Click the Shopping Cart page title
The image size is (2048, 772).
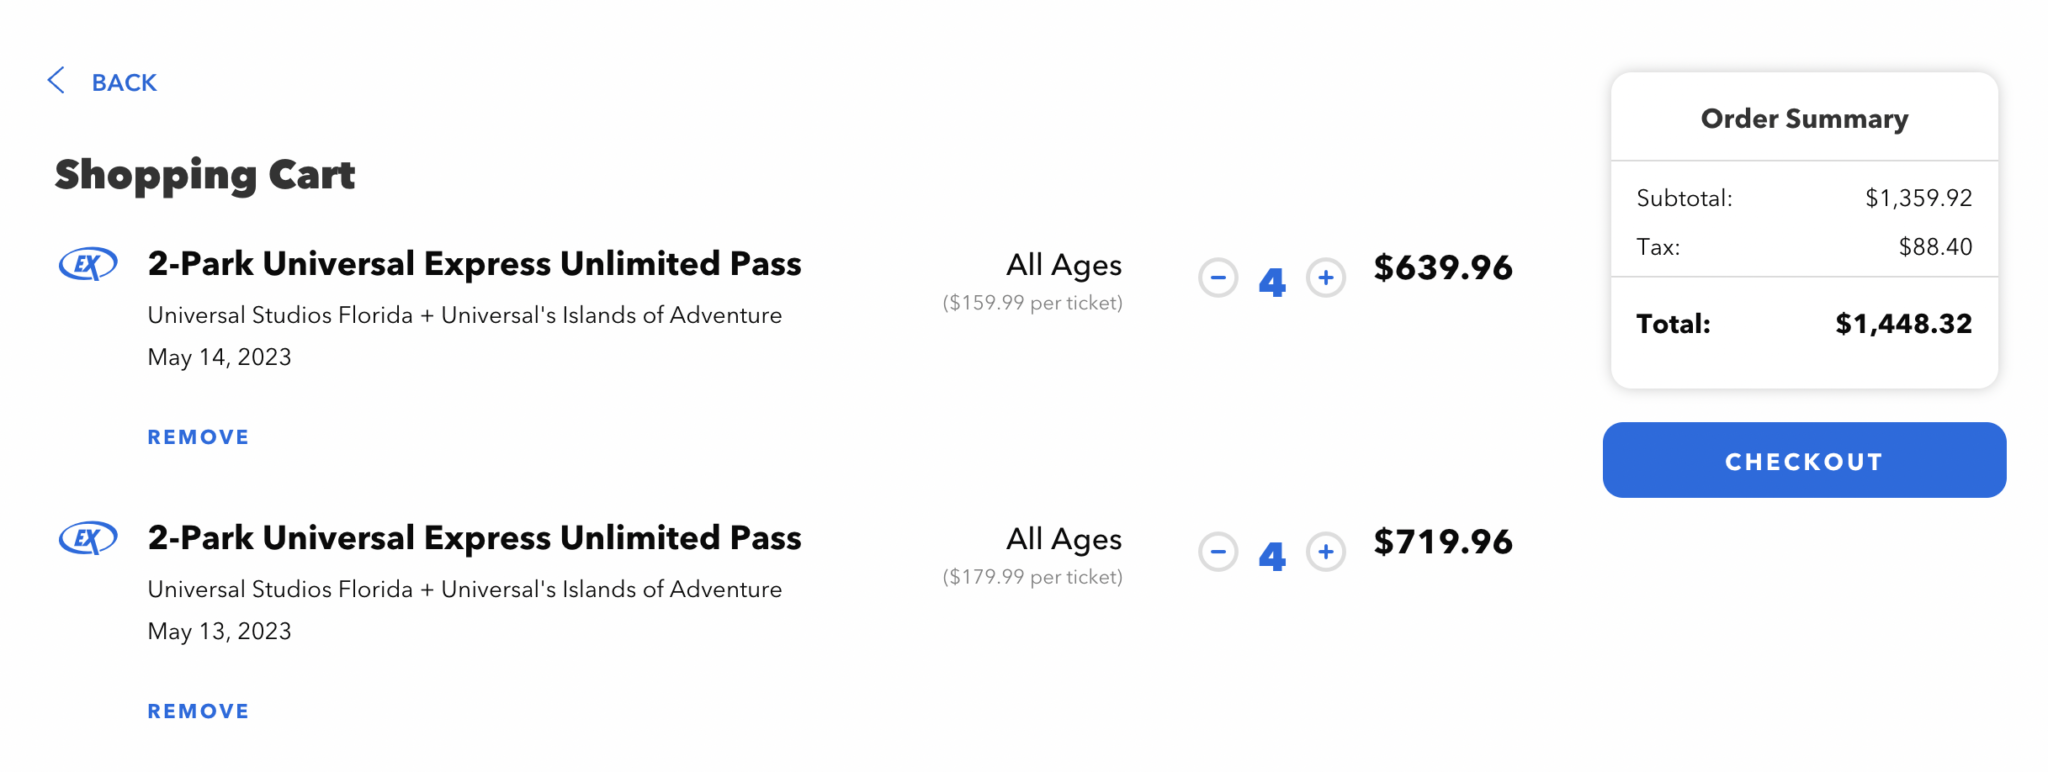(x=204, y=174)
